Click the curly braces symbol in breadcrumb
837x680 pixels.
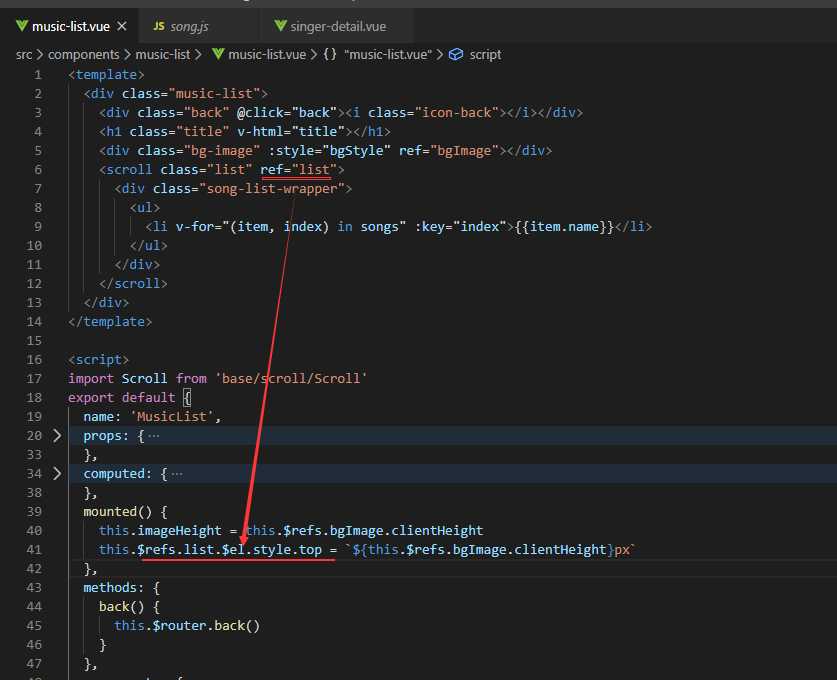[330, 54]
